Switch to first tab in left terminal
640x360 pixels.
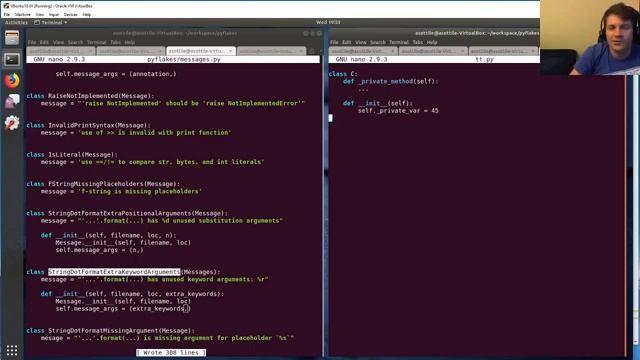point(61,51)
